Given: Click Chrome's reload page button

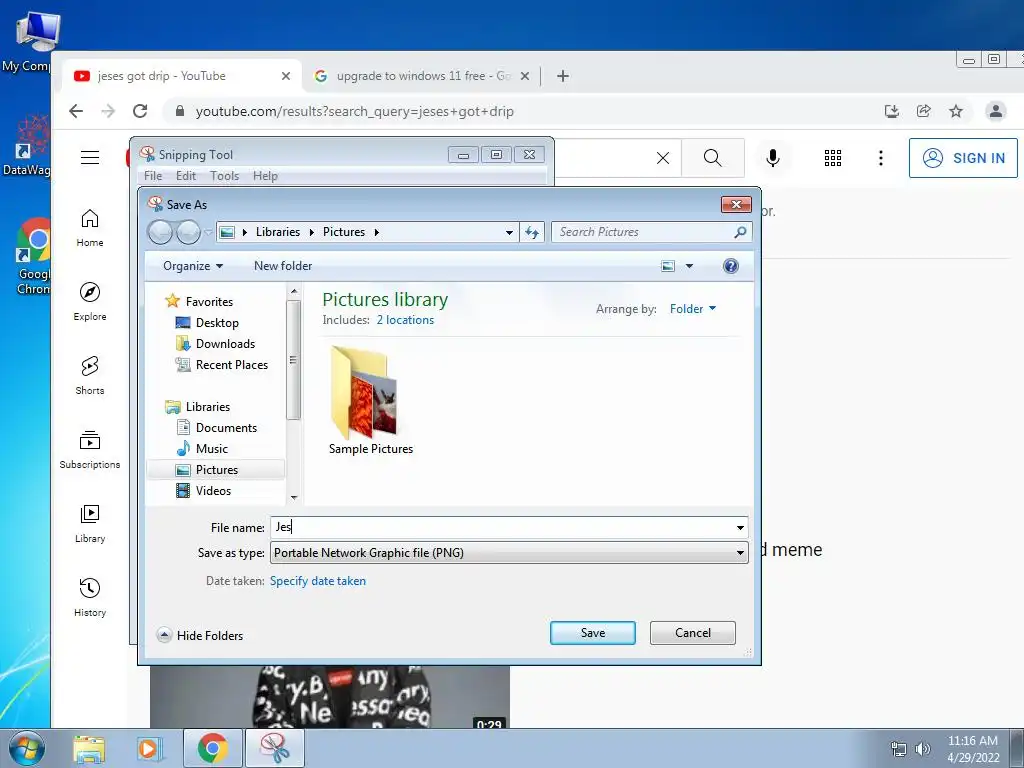Looking at the screenshot, I should tap(140, 111).
